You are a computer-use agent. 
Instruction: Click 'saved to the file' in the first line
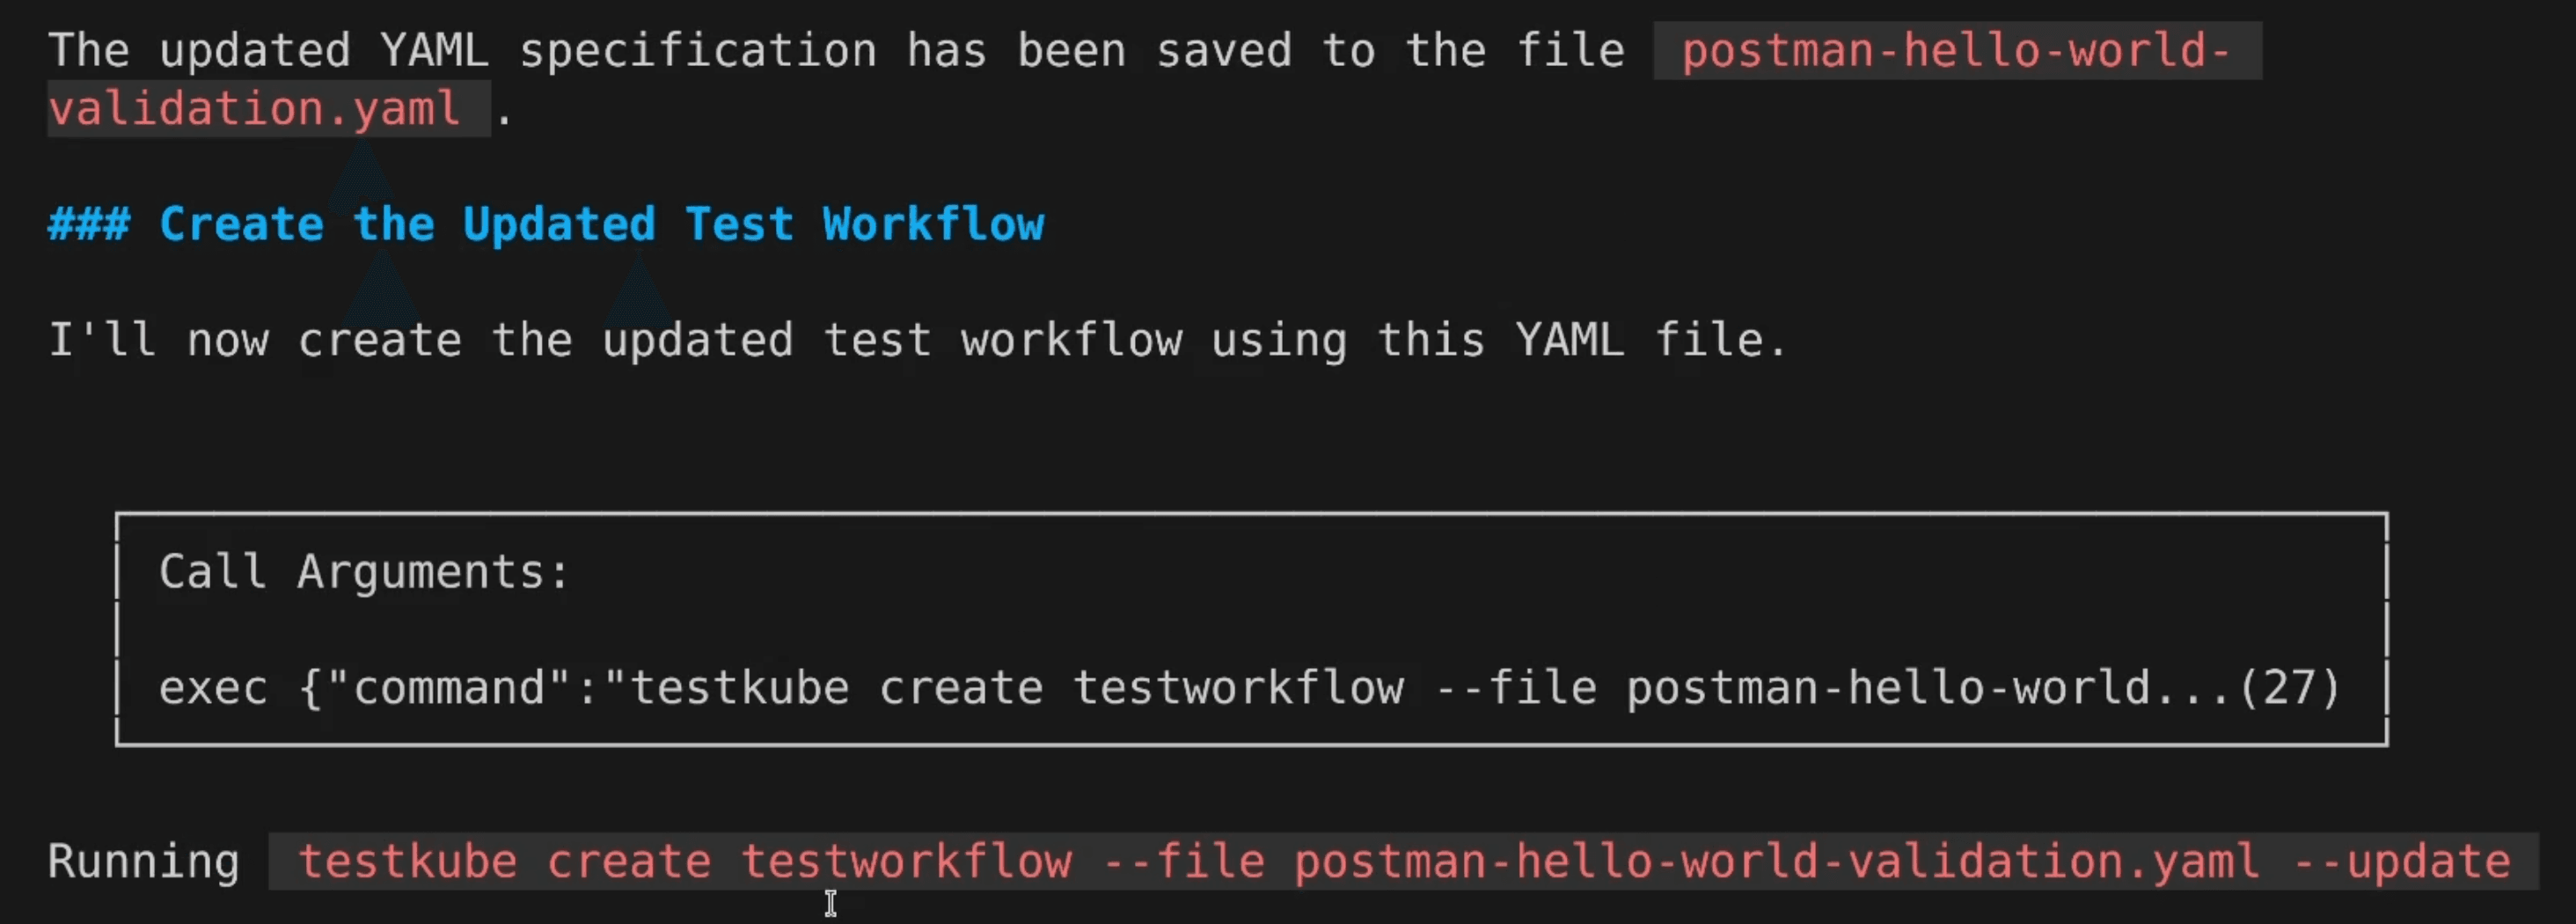pyautogui.click(x=1390, y=50)
